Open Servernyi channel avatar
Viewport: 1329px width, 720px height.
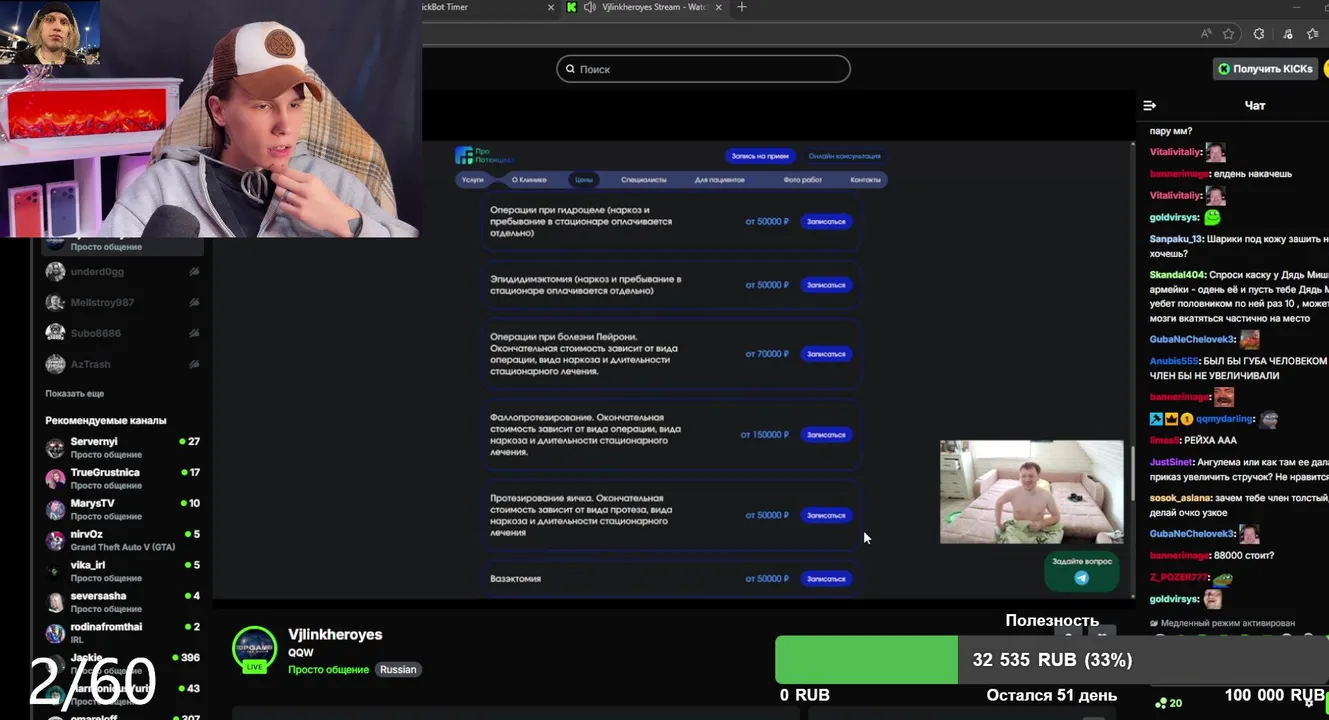[x=55, y=448]
